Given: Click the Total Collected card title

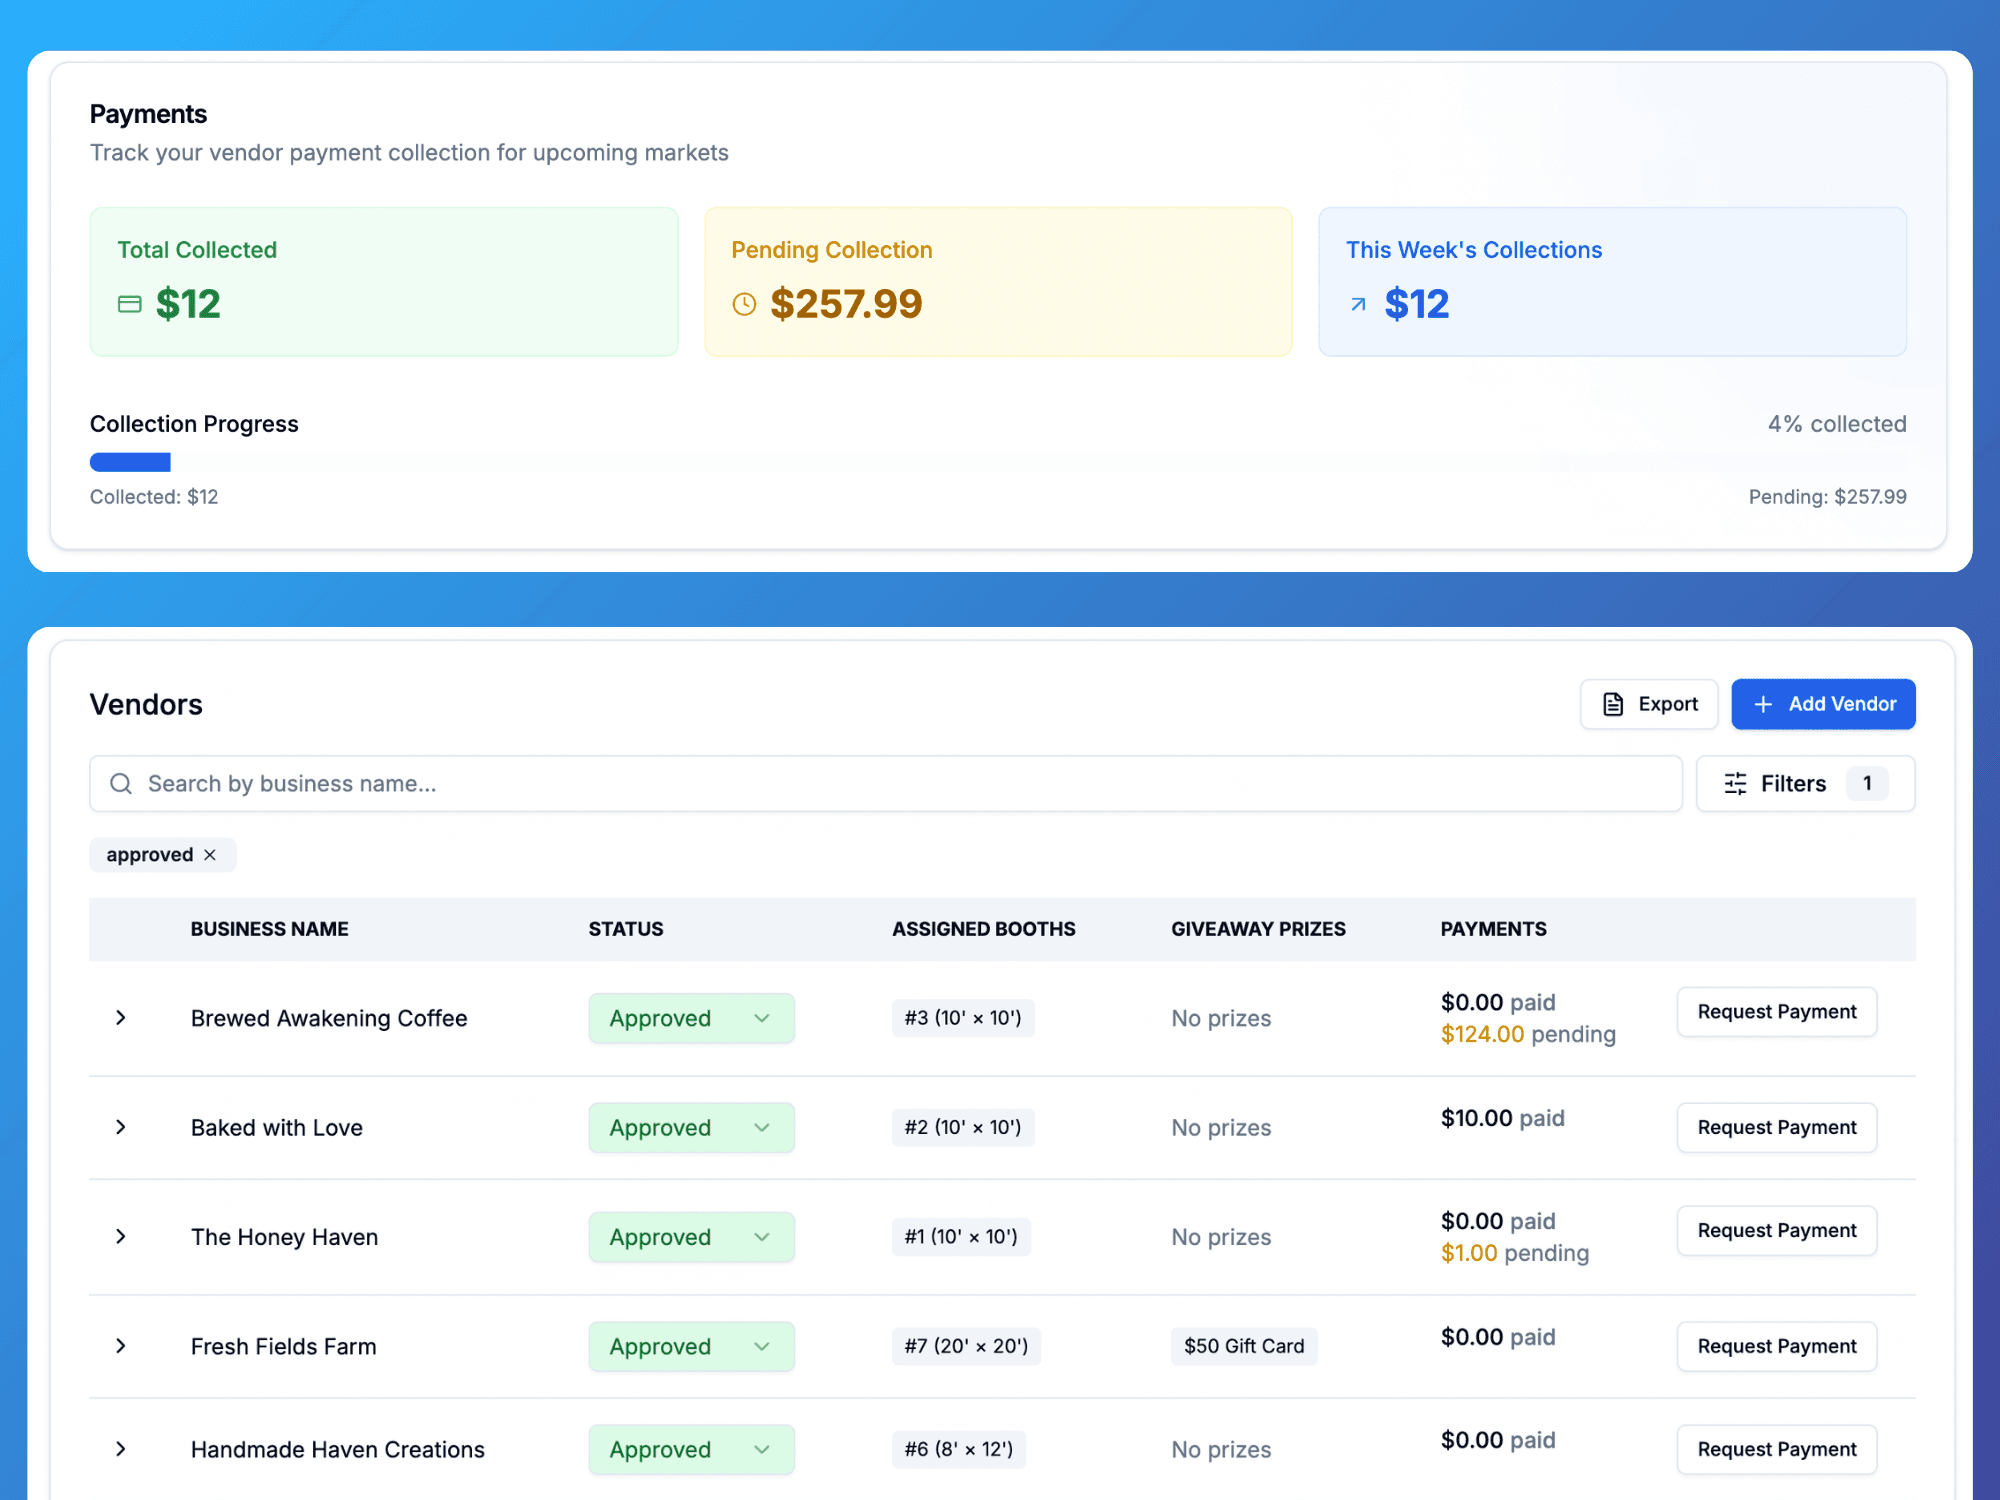Looking at the screenshot, I should click(197, 250).
